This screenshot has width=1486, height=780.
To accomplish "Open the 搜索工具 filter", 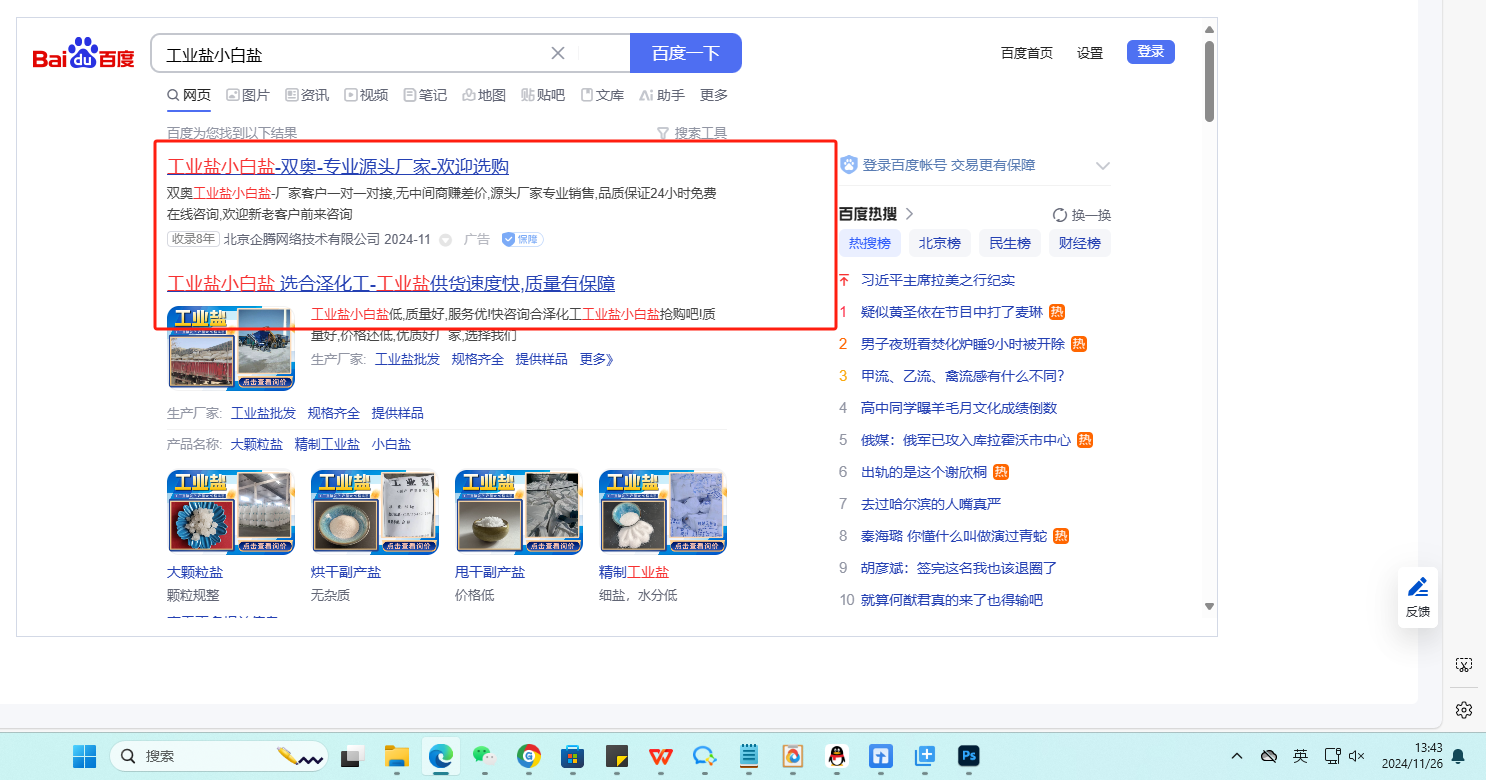I will pyautogui.click(x=691, y=133).
